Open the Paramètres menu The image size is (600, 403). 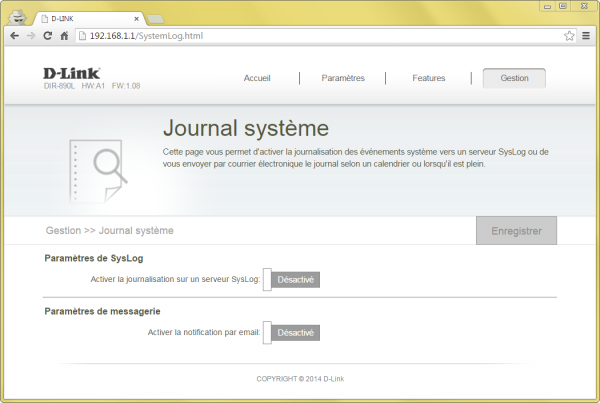click(343, 78)
